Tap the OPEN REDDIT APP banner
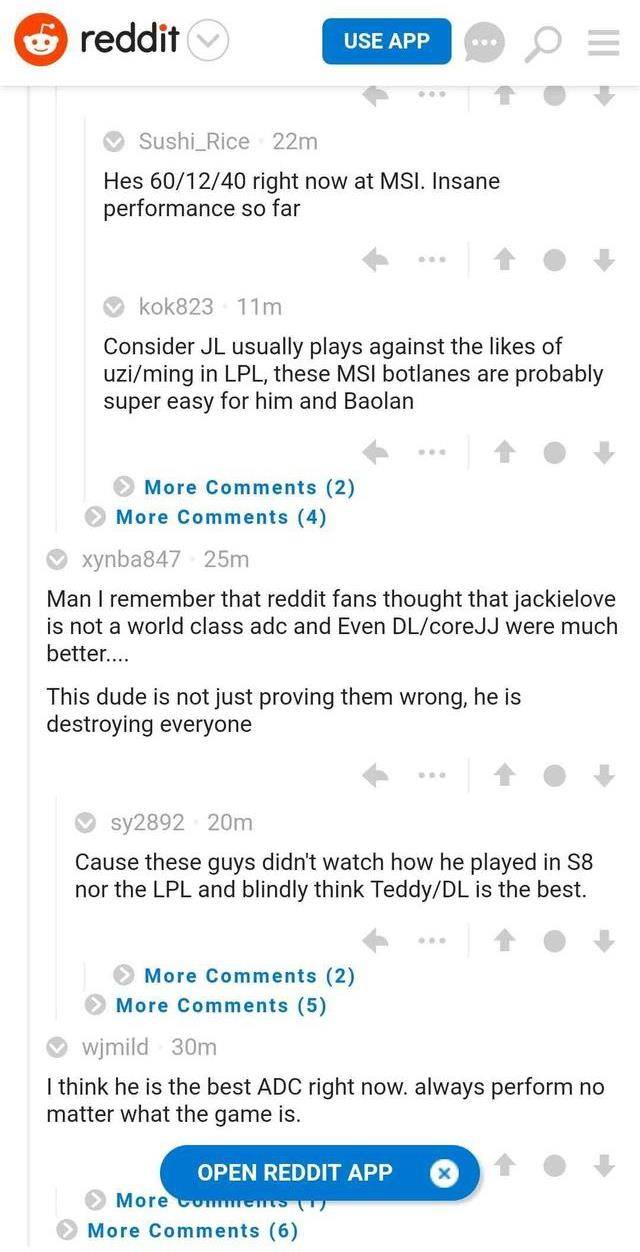This screenshot has height=1252, width=640. coord(295,1173)
